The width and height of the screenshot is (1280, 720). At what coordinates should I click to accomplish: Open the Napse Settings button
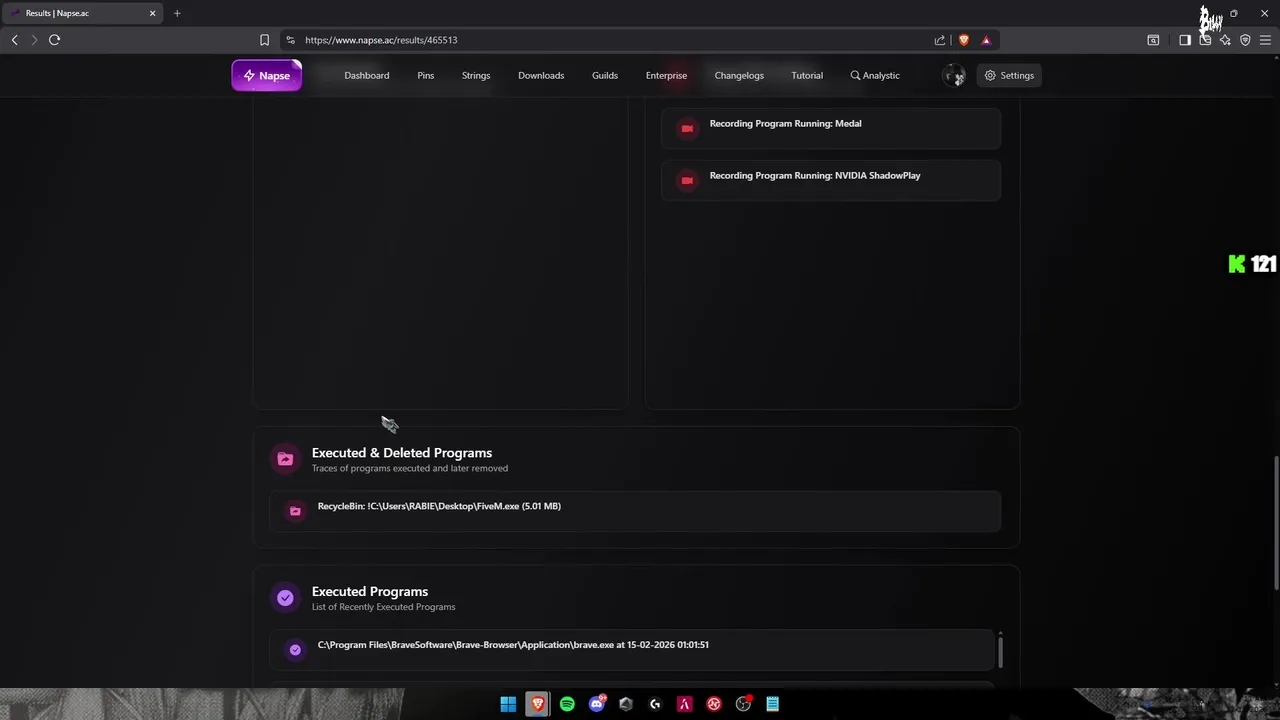click(x=1009, y=75)
